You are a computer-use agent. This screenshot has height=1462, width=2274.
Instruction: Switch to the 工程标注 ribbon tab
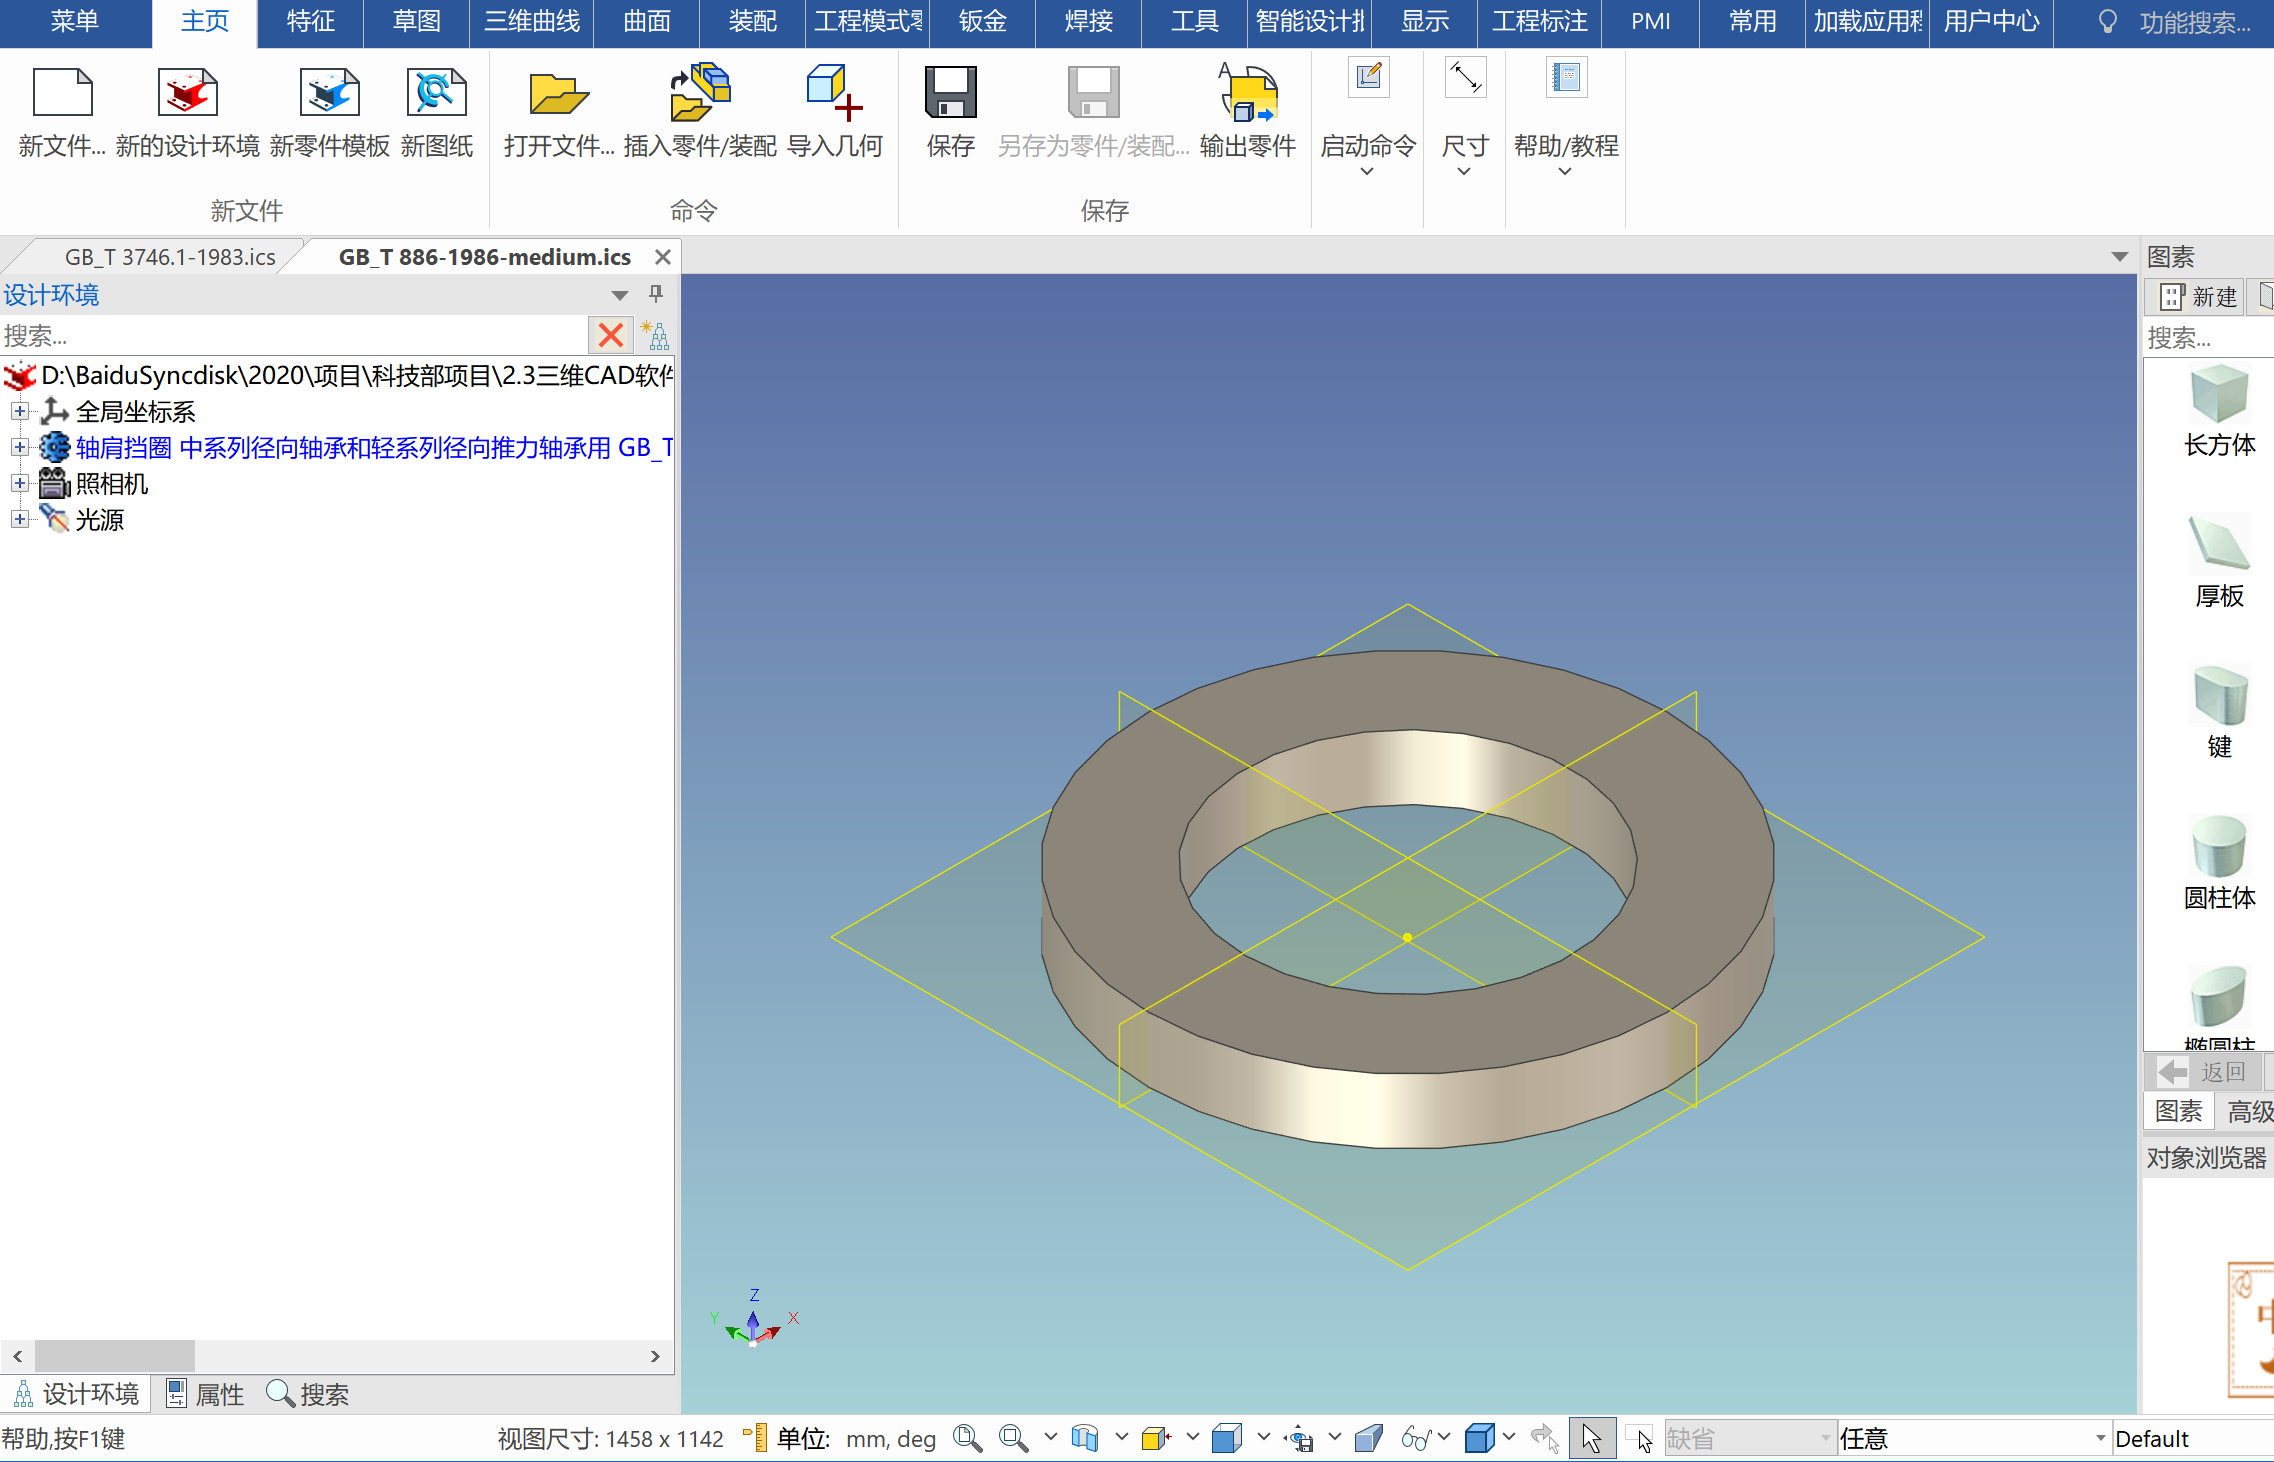pyautogui.click(x=1540, y=22)
